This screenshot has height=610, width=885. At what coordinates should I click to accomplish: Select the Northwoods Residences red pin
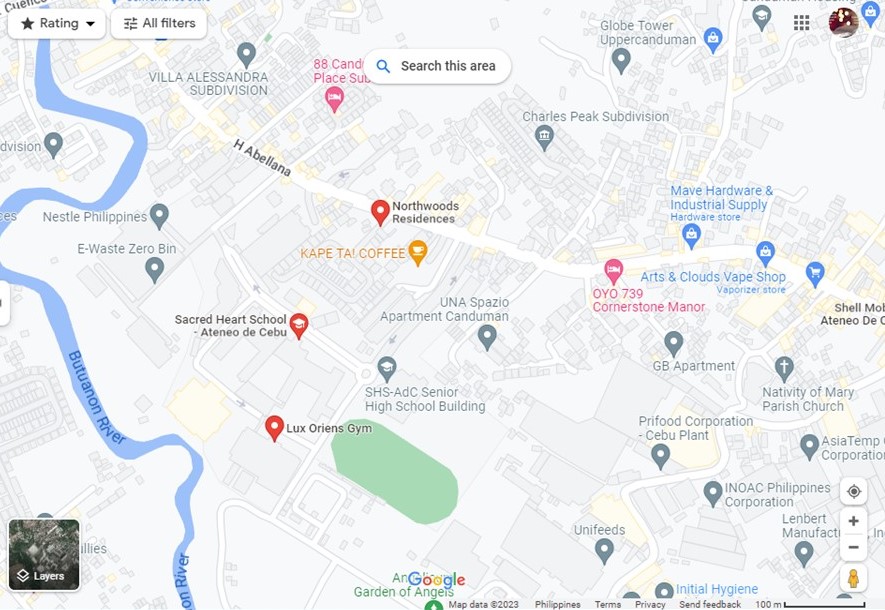point(380,213)
